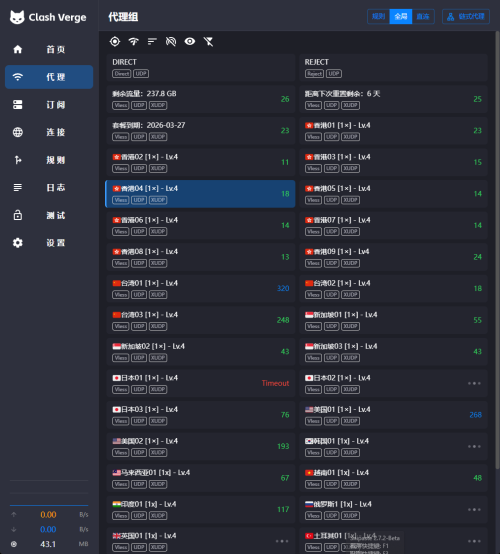This screenshot has height=554, width=500.
Task: Toggle the eye display mode icon
Action: point(190,42)
